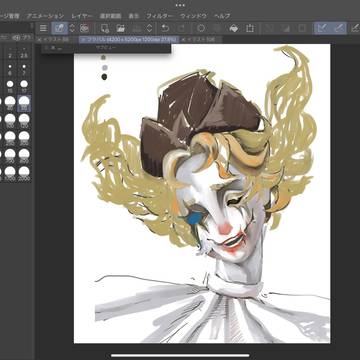Open the アニメーション menu
360x360 pixels.
(x=45, y=16)
